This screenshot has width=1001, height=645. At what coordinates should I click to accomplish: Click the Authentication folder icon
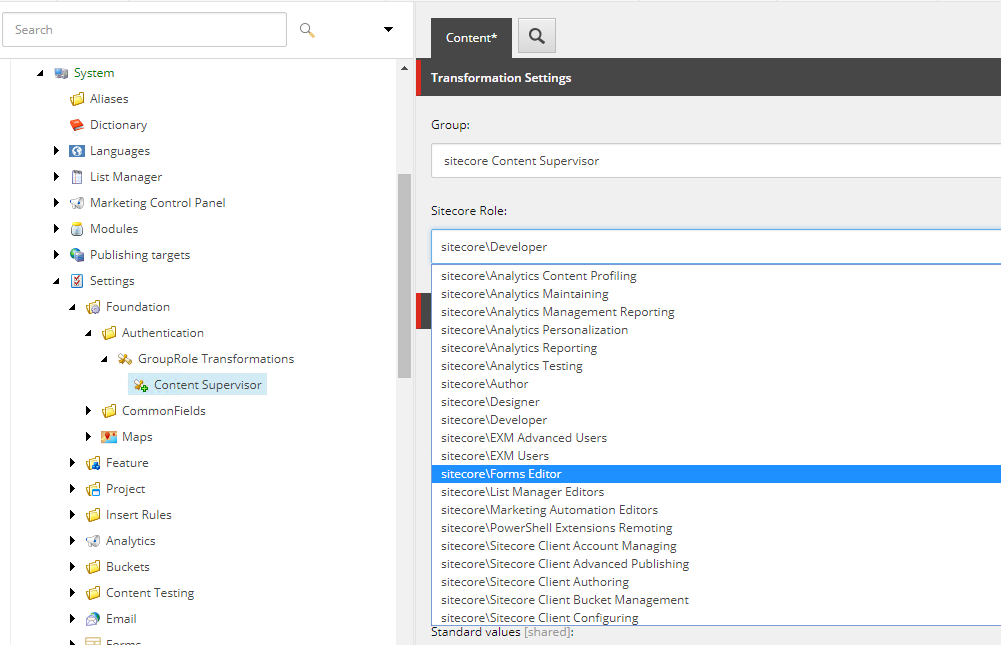109,333
